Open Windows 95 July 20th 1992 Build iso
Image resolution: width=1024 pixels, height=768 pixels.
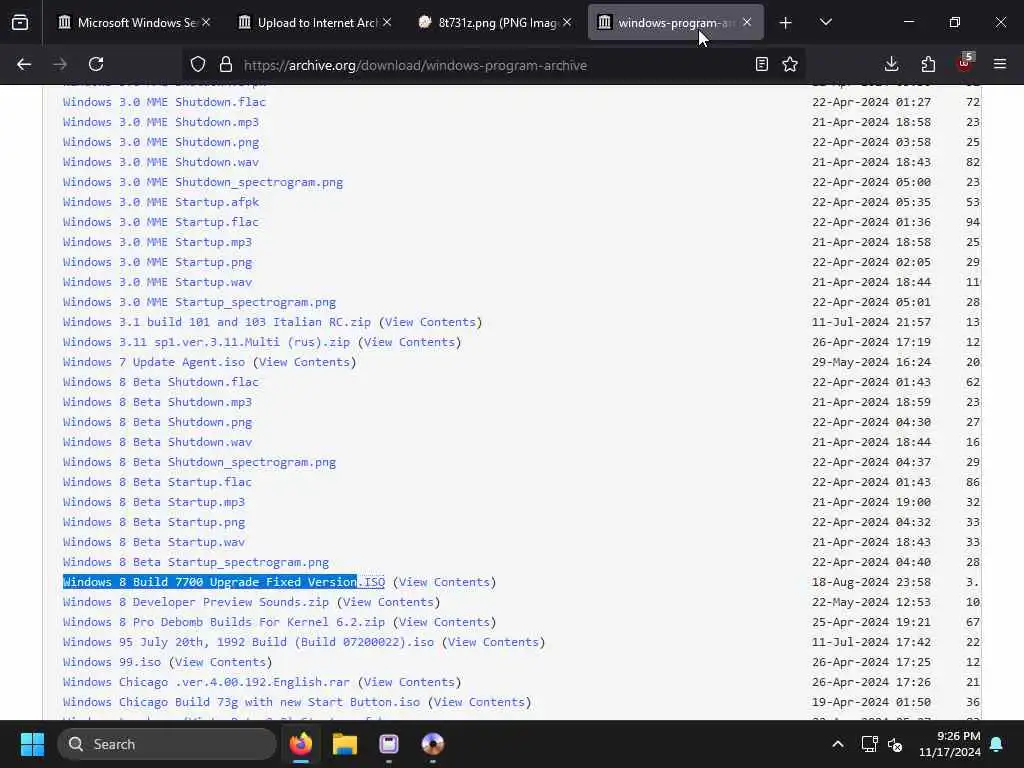[x=248, y=642]
